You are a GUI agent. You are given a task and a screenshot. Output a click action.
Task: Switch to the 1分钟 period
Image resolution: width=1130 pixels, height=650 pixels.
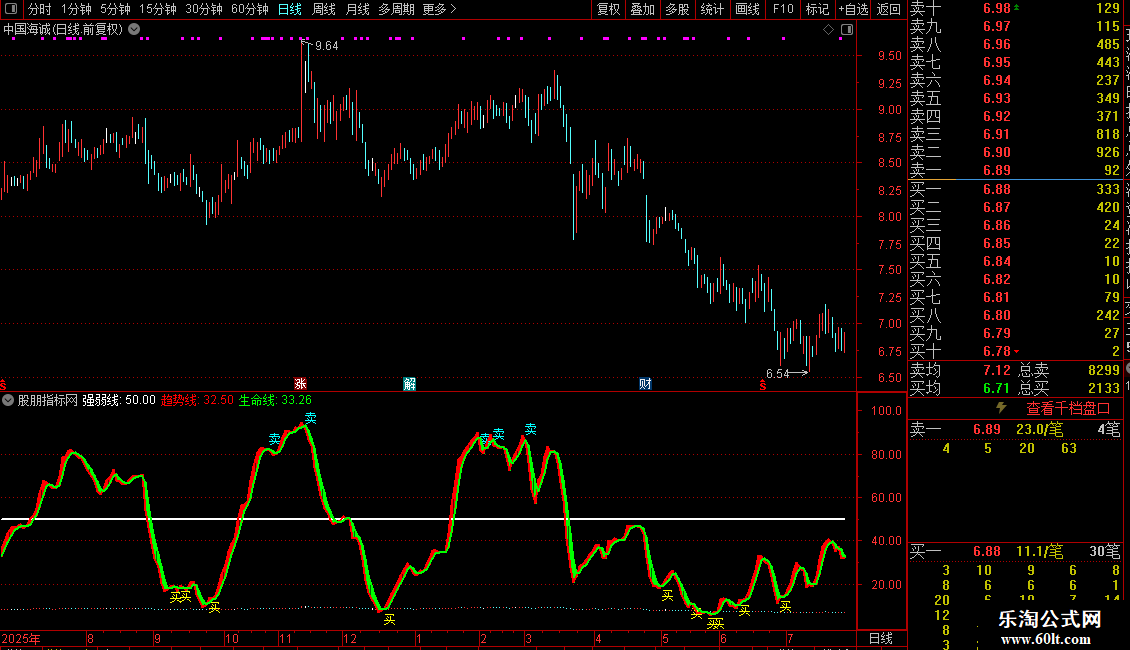coord(76,9)
